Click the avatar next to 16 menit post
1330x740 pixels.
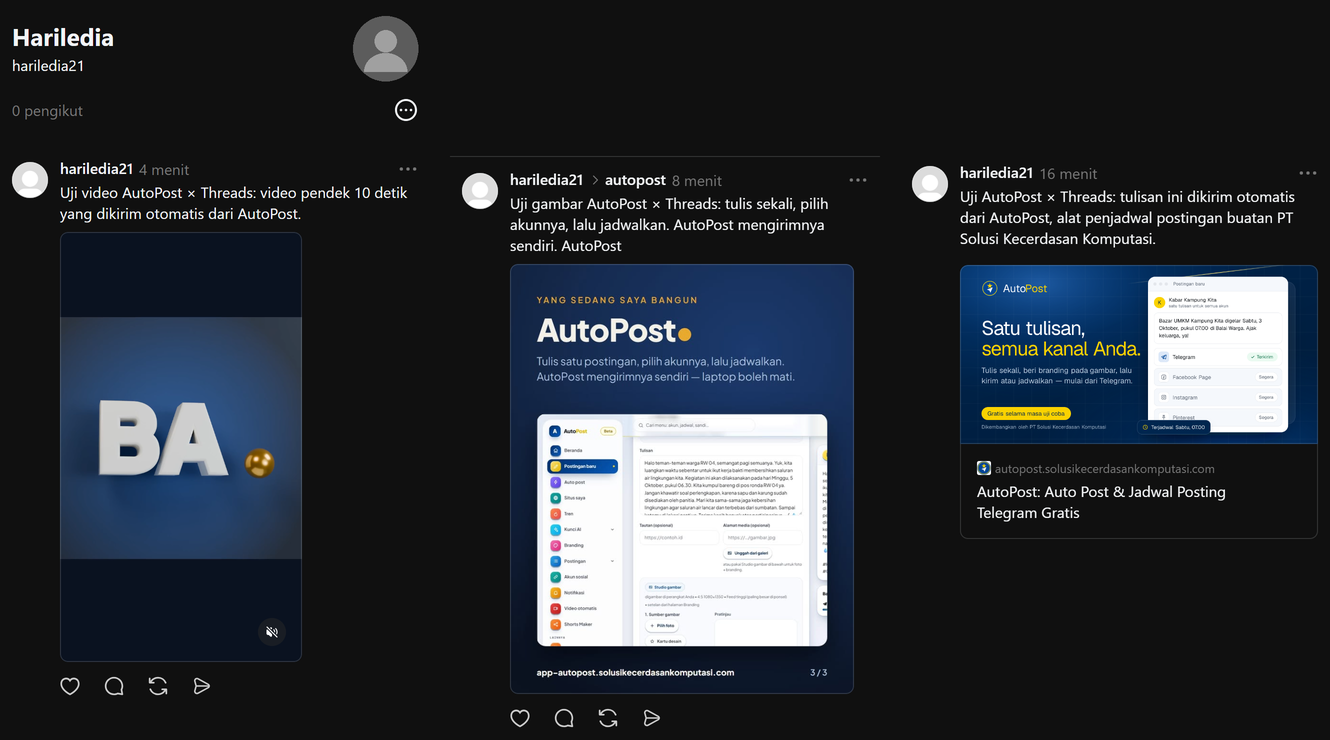point(930,184)
